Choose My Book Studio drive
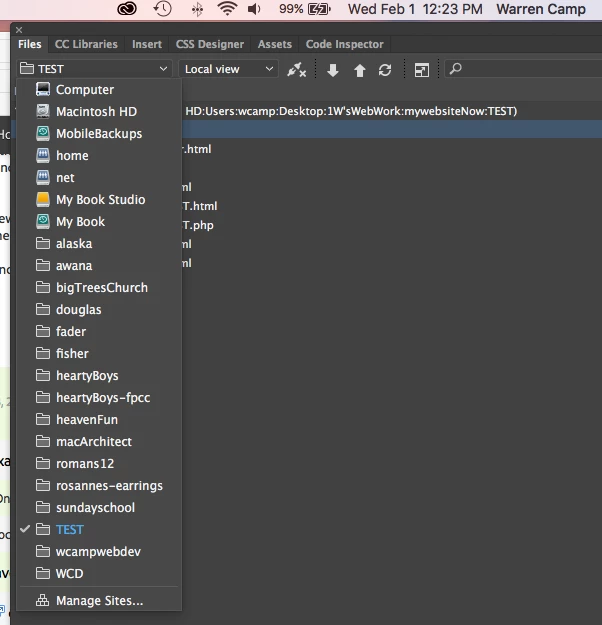 (x=99, y=199)
